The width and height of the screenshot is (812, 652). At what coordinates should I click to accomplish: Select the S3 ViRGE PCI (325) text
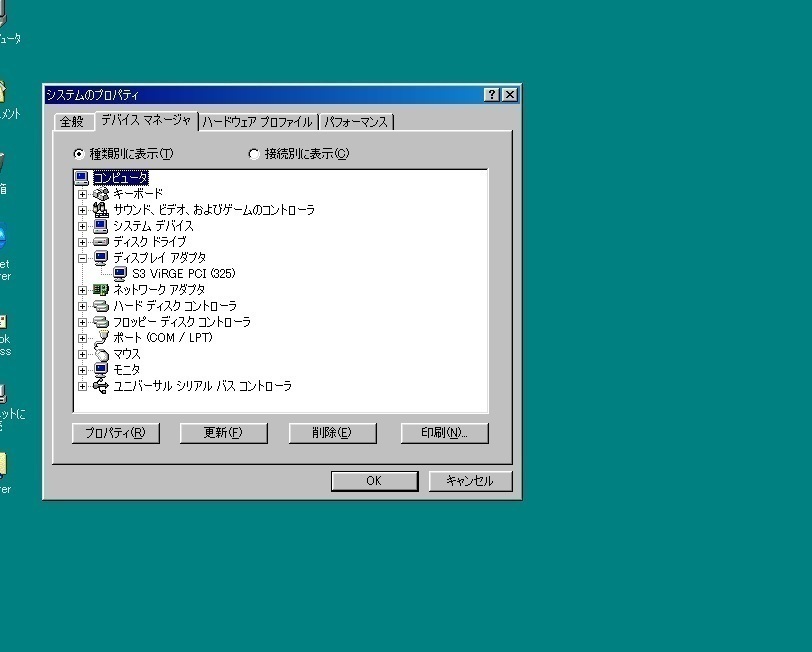[x=184, y=273]
